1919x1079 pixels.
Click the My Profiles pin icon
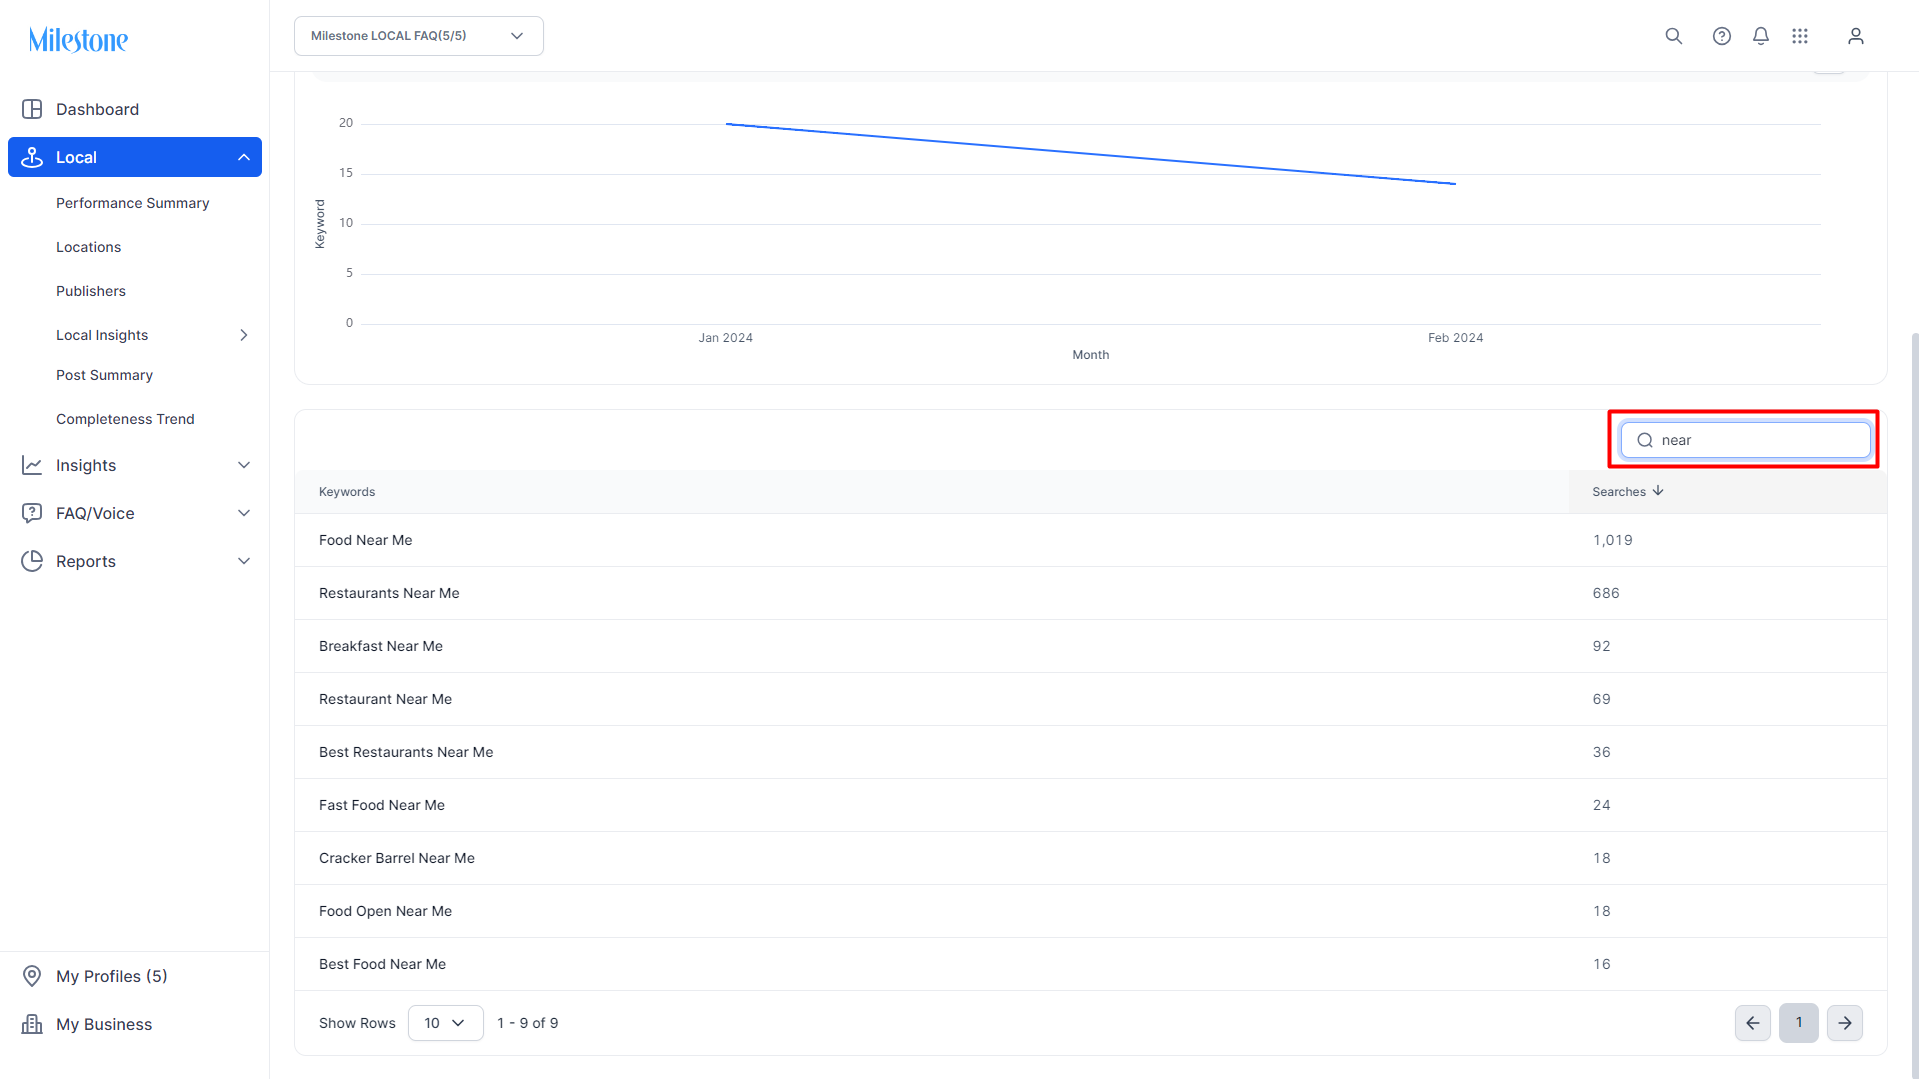coord(32,976)
